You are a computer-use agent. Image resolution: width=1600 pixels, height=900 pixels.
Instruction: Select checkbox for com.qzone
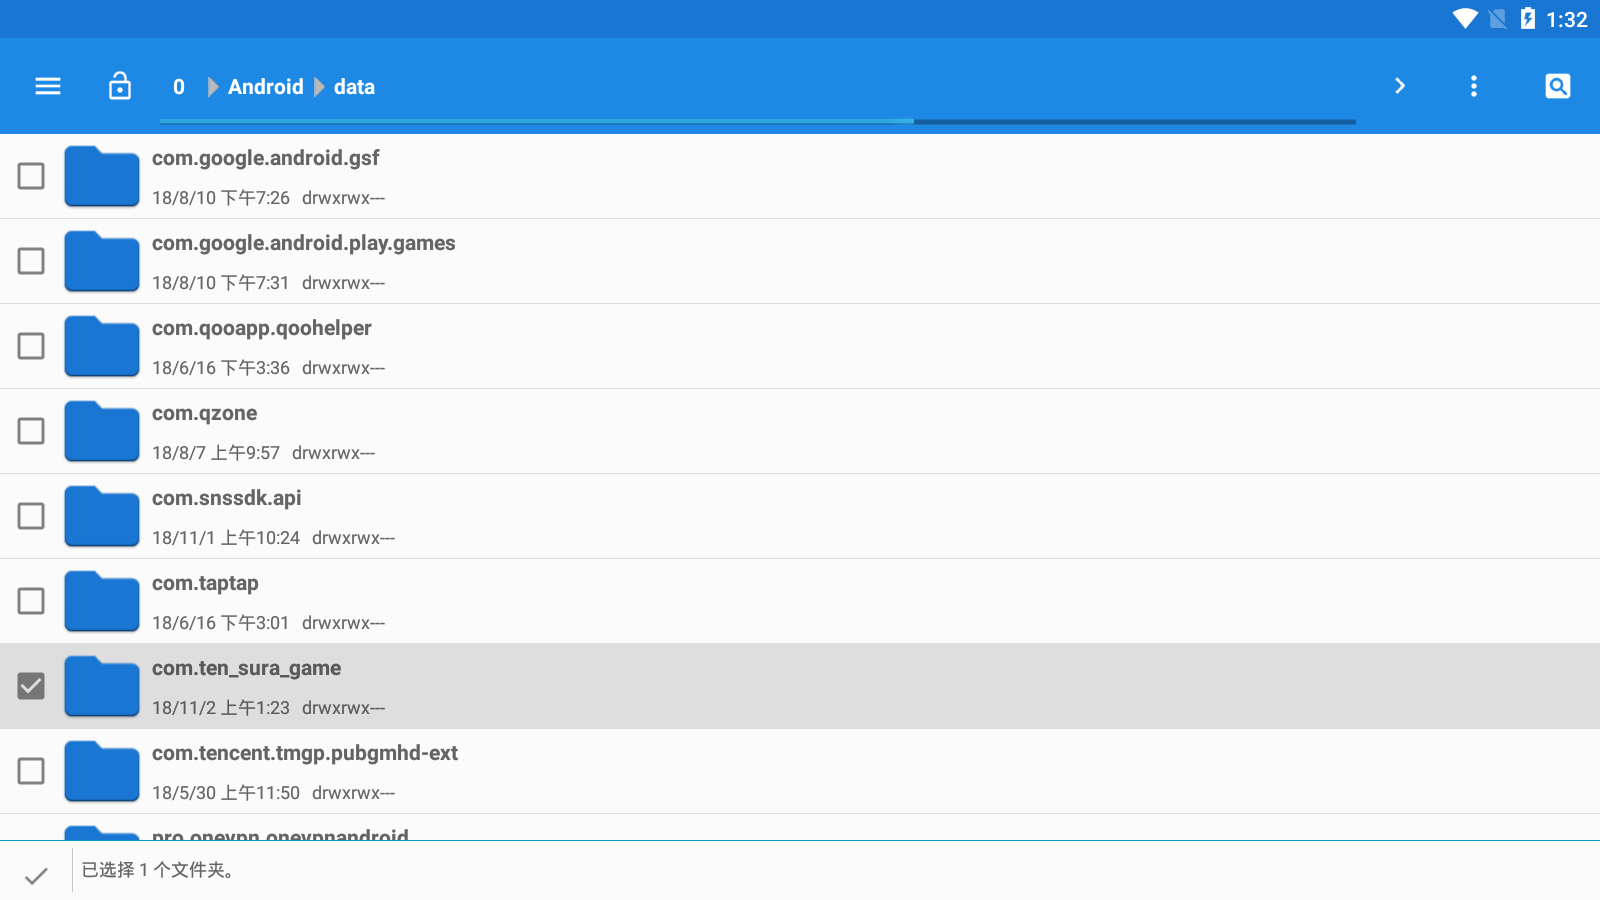31,431
